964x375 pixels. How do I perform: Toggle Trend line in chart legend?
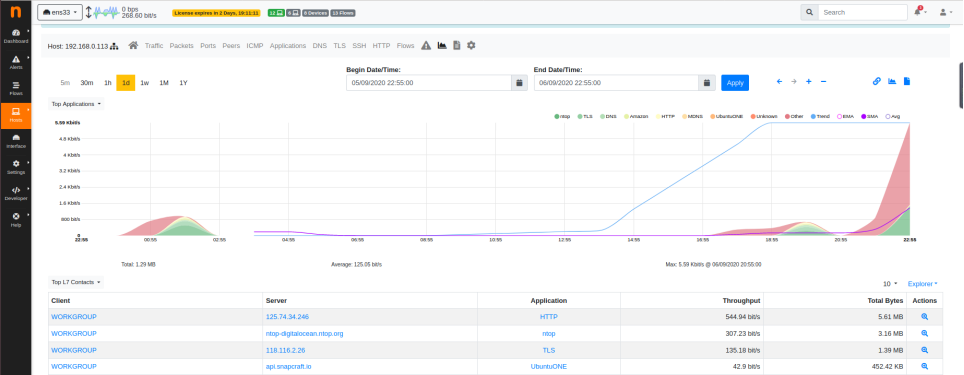pos(821,116)
